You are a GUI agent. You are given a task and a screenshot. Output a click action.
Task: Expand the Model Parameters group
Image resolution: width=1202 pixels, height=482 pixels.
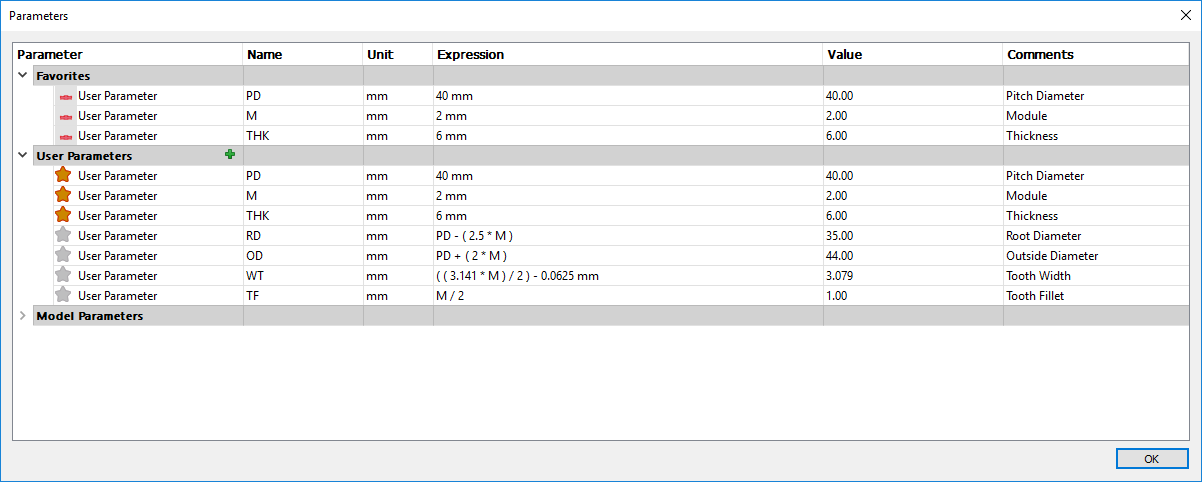[x=23, y=315]
